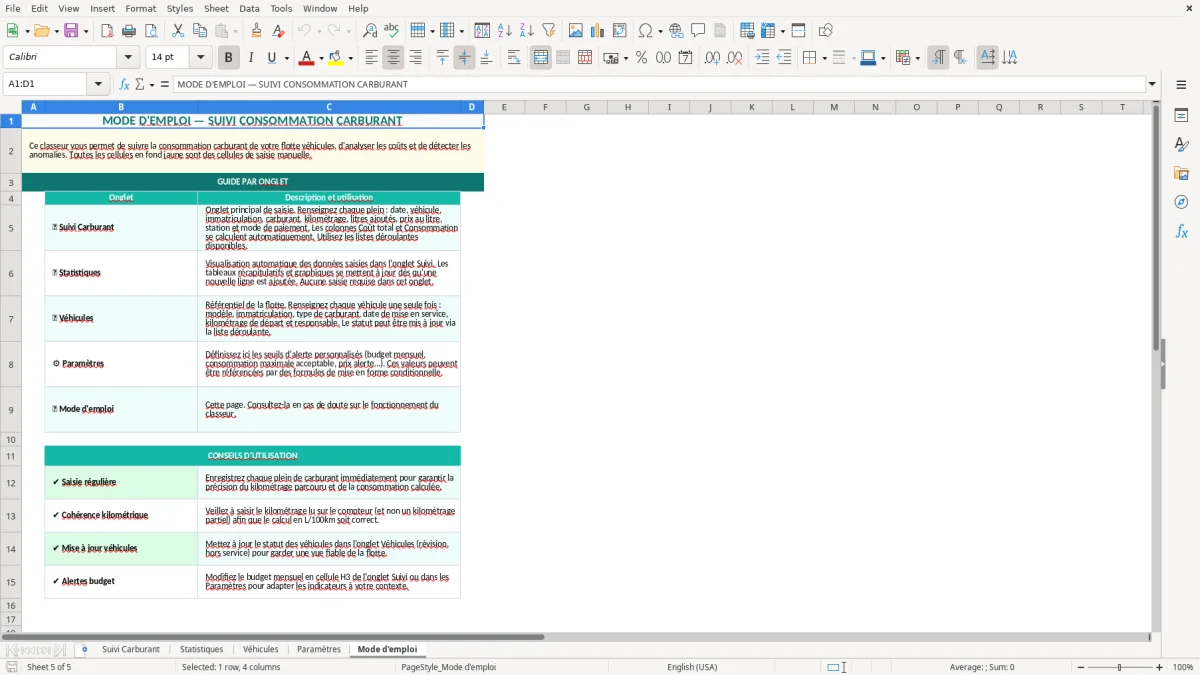Expand the Background Color dropdown arrow
Image resolution: width=1200 pixels, height=675 pixels.
pos(350,58)
